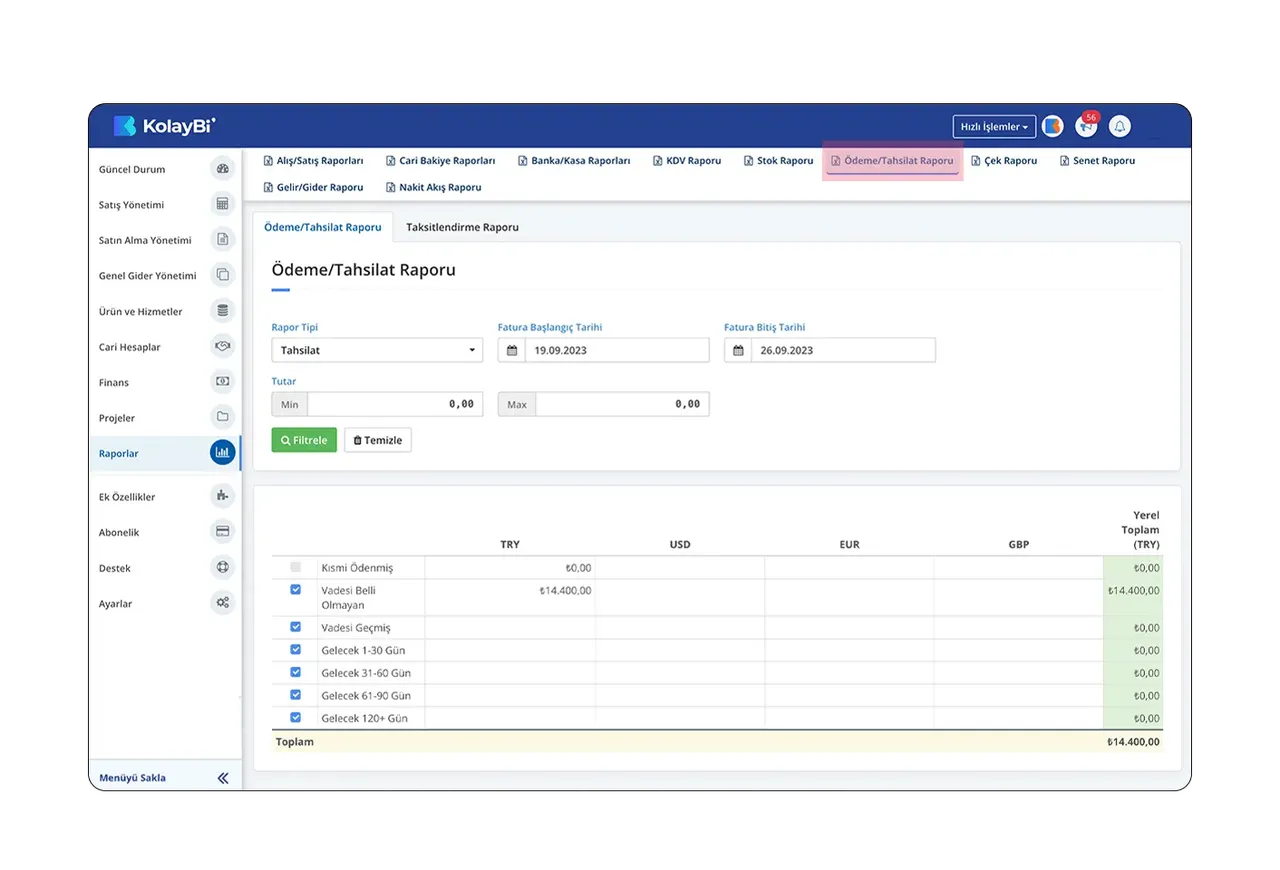Open the Fatura Bitiş Tarihi date picker
The width and height of the screenshot is (1280, 870).
[830, 350]
